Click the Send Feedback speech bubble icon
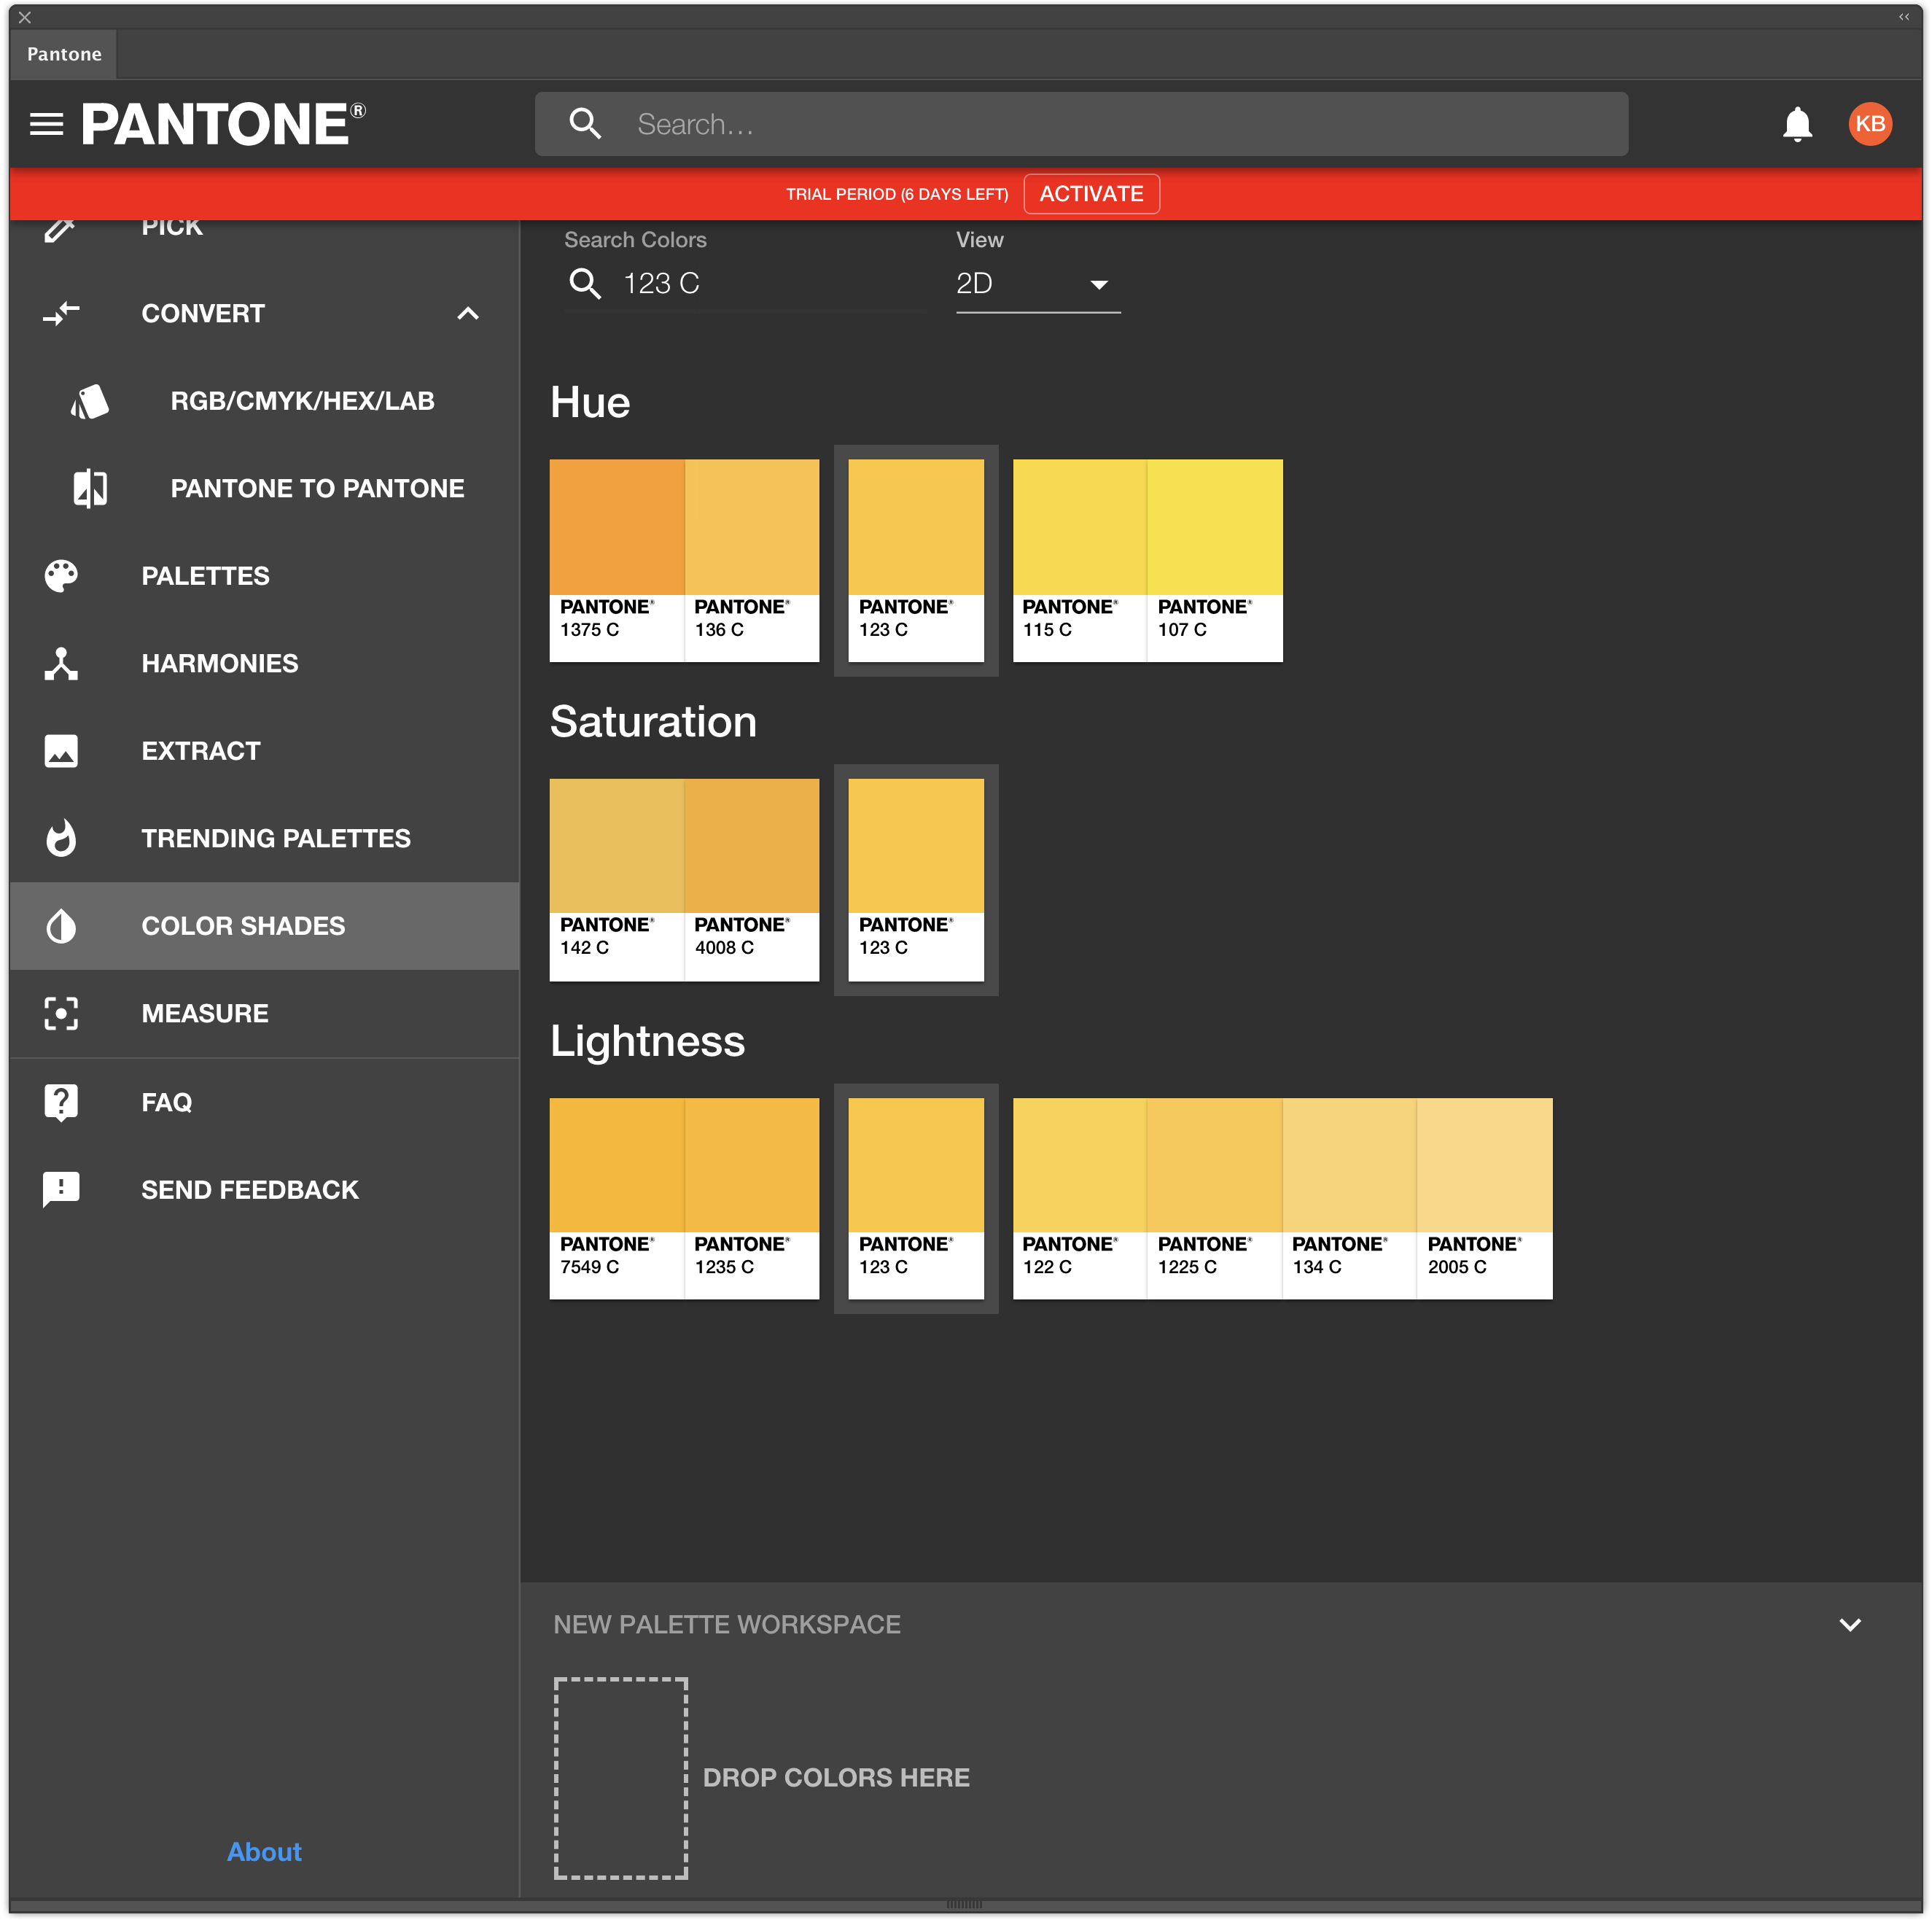1932x1928 pixels. pyautogui.click(x=61, y=1190)
